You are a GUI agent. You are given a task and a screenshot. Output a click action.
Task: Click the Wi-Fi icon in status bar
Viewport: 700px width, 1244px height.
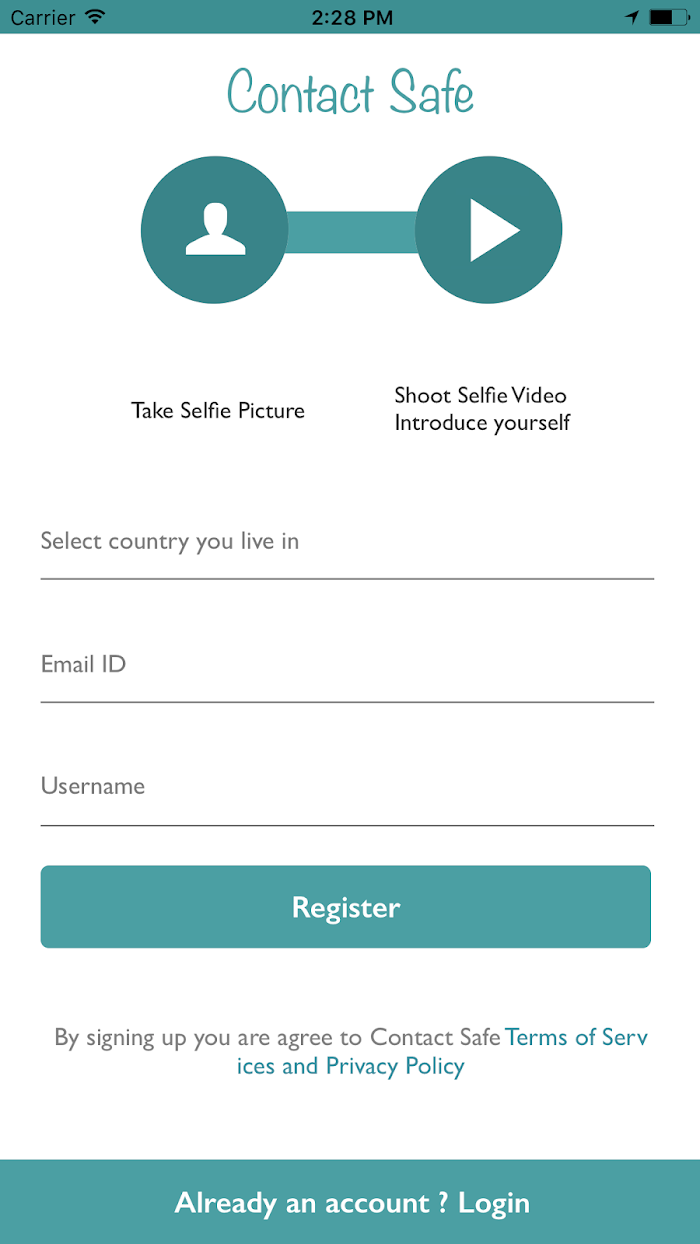point(95,17)
